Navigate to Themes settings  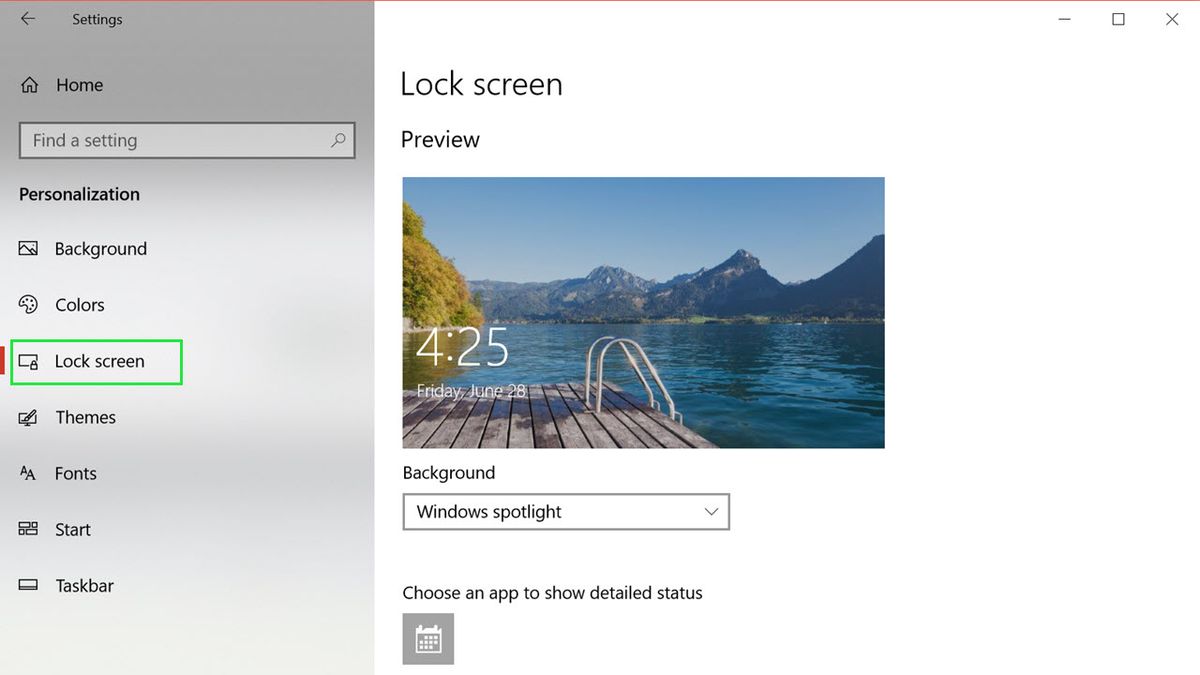coord(85,417)
